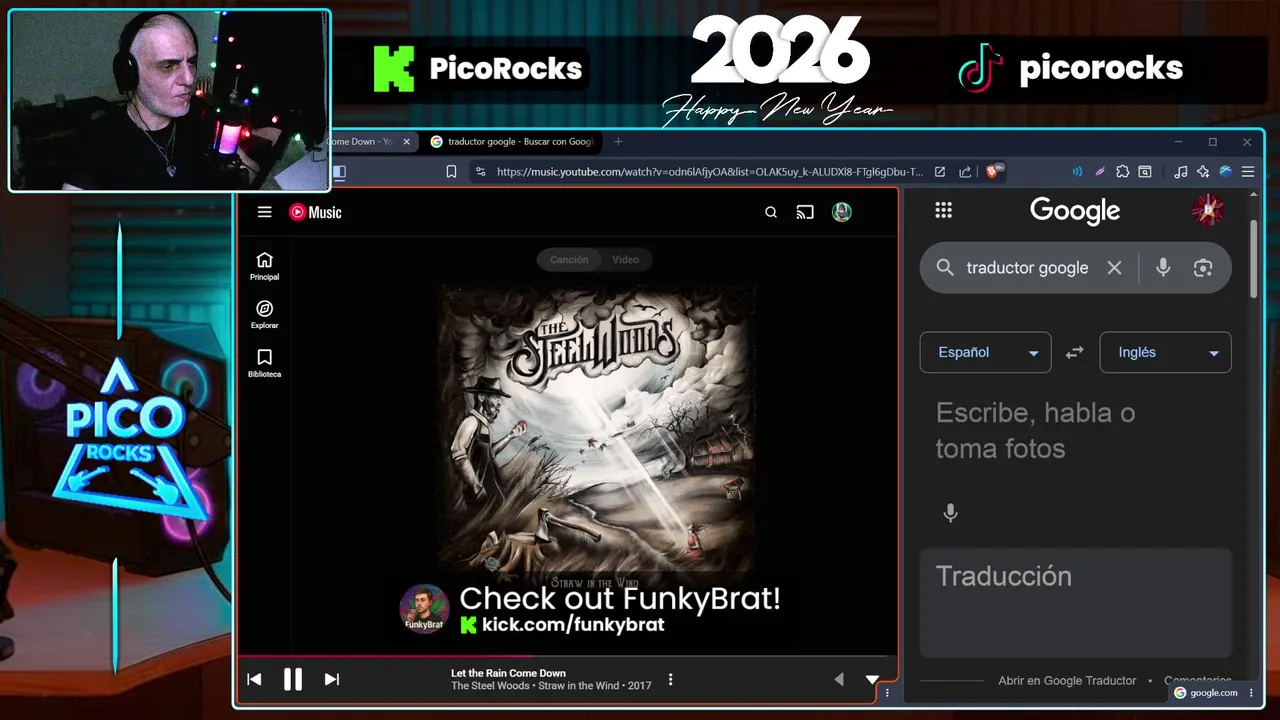Open the extensions puzzle icon

1123,172
